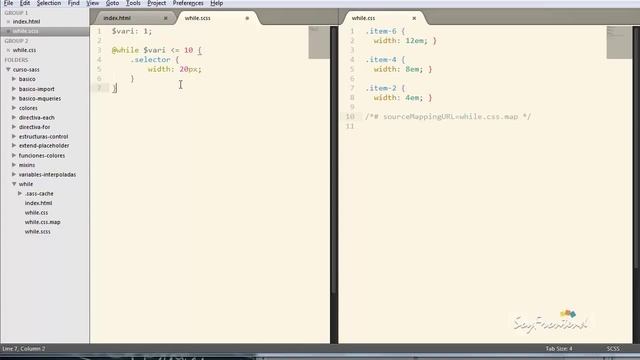Expand the estructuras-control folder
The width and height of the screenshot is (640, 360).
(x=14, y=136)
